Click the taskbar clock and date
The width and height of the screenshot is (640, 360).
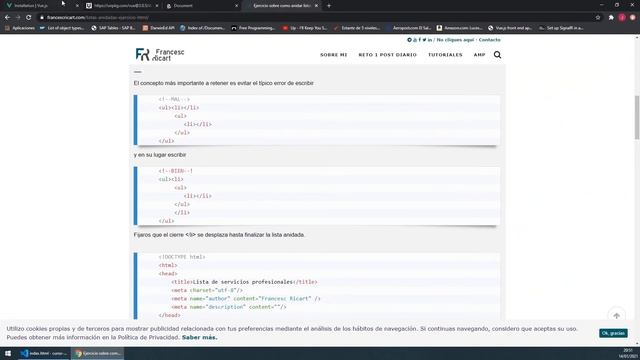click(628, 353)
